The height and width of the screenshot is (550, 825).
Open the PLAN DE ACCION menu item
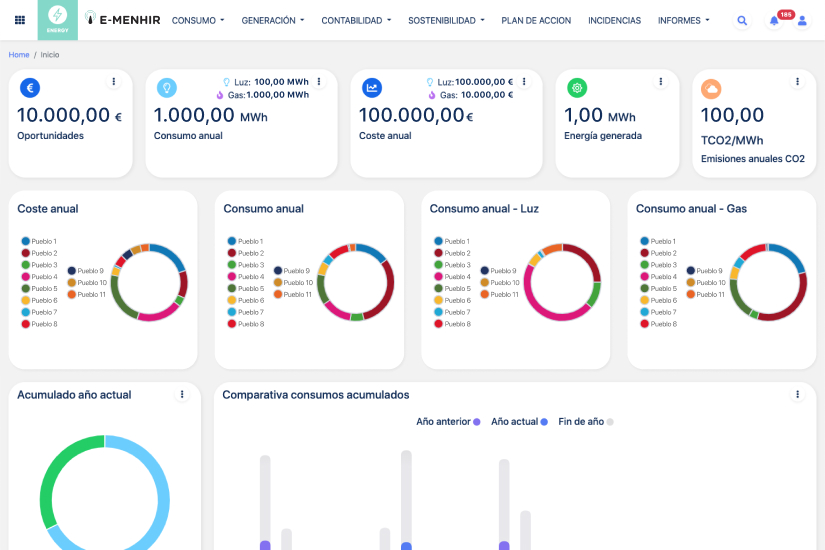pyautogui.click(x=536, y=21)
